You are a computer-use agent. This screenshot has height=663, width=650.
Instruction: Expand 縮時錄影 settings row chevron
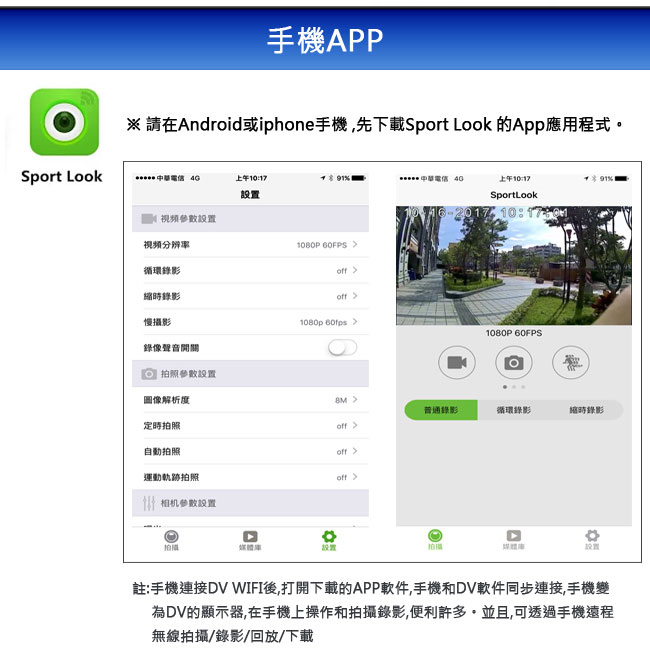coord(355,296)
